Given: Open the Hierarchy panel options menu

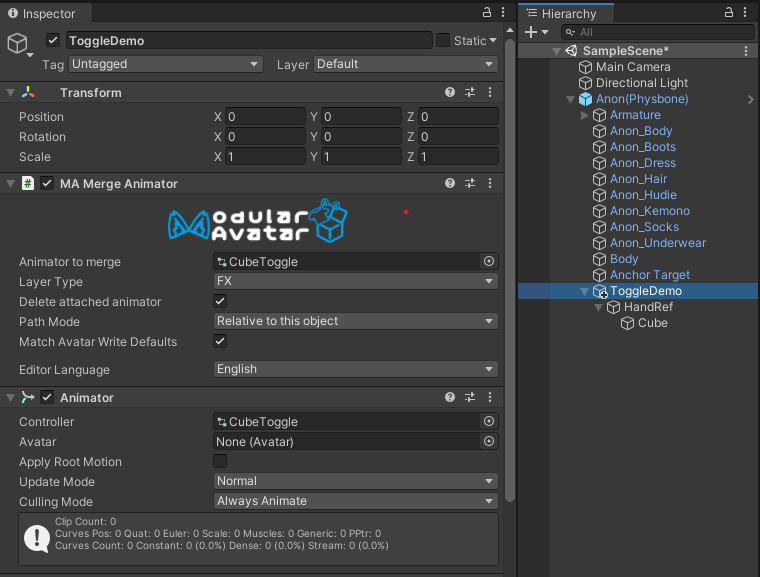Looking at the screenshot, I should (x=745, y=13).
